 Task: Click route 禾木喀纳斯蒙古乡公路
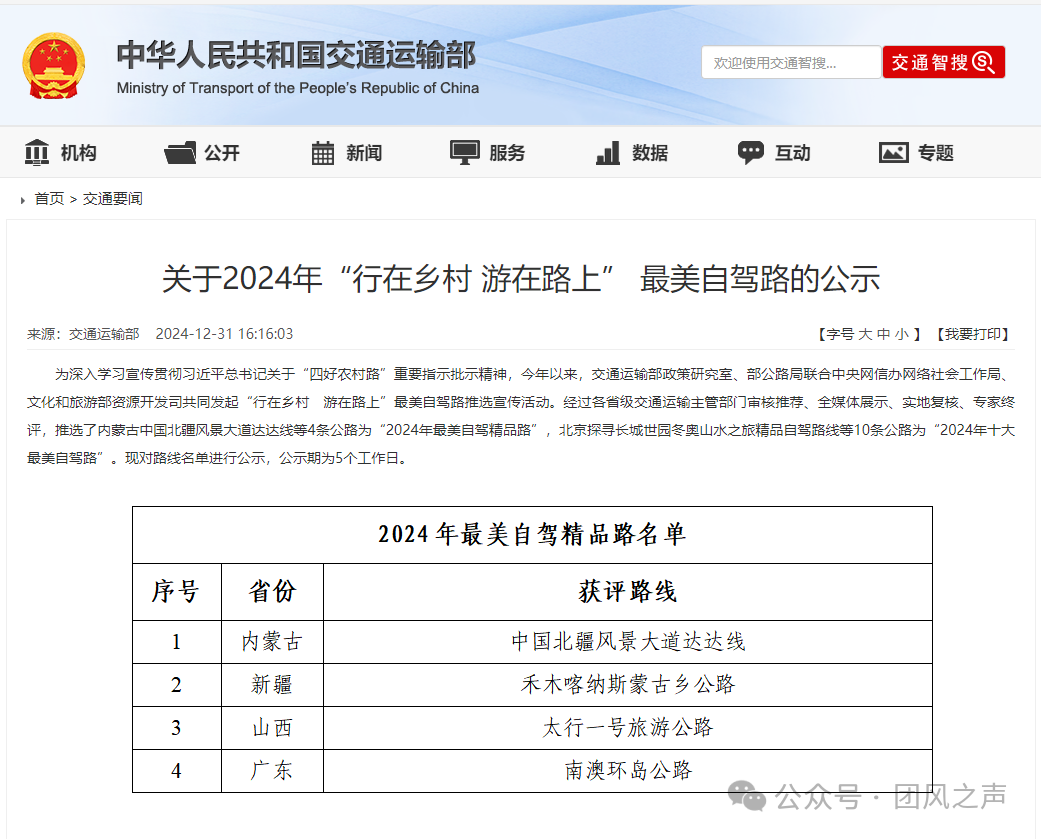(628, 684)
